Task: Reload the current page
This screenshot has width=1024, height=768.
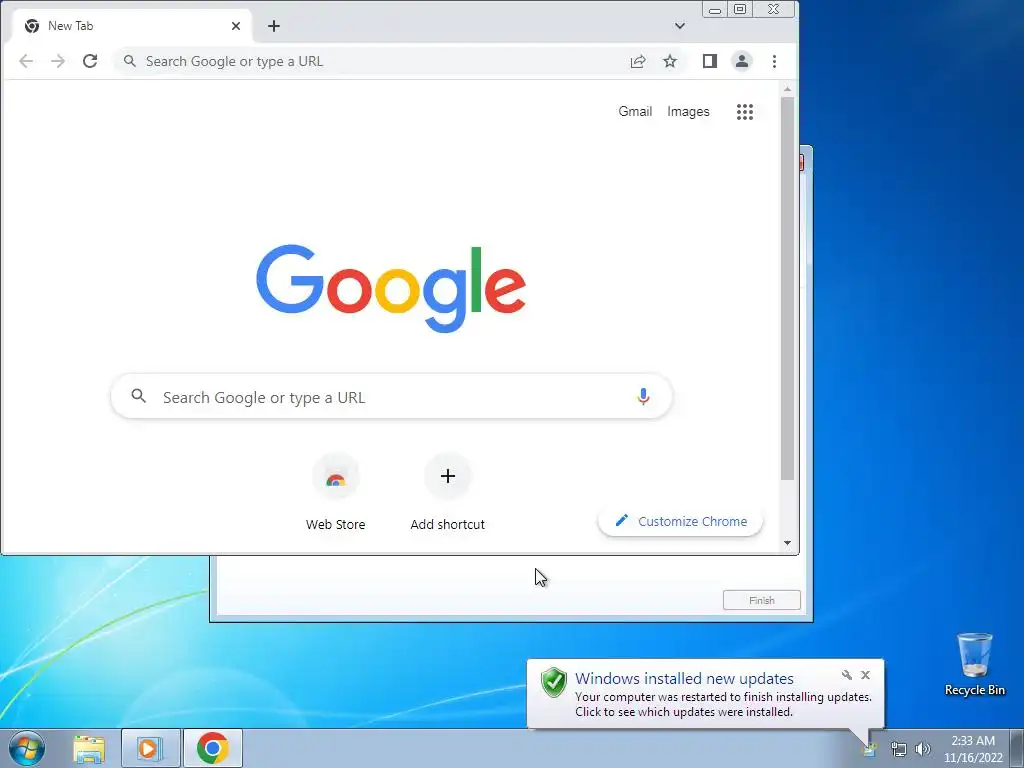Action: click(x=90, y=61)
